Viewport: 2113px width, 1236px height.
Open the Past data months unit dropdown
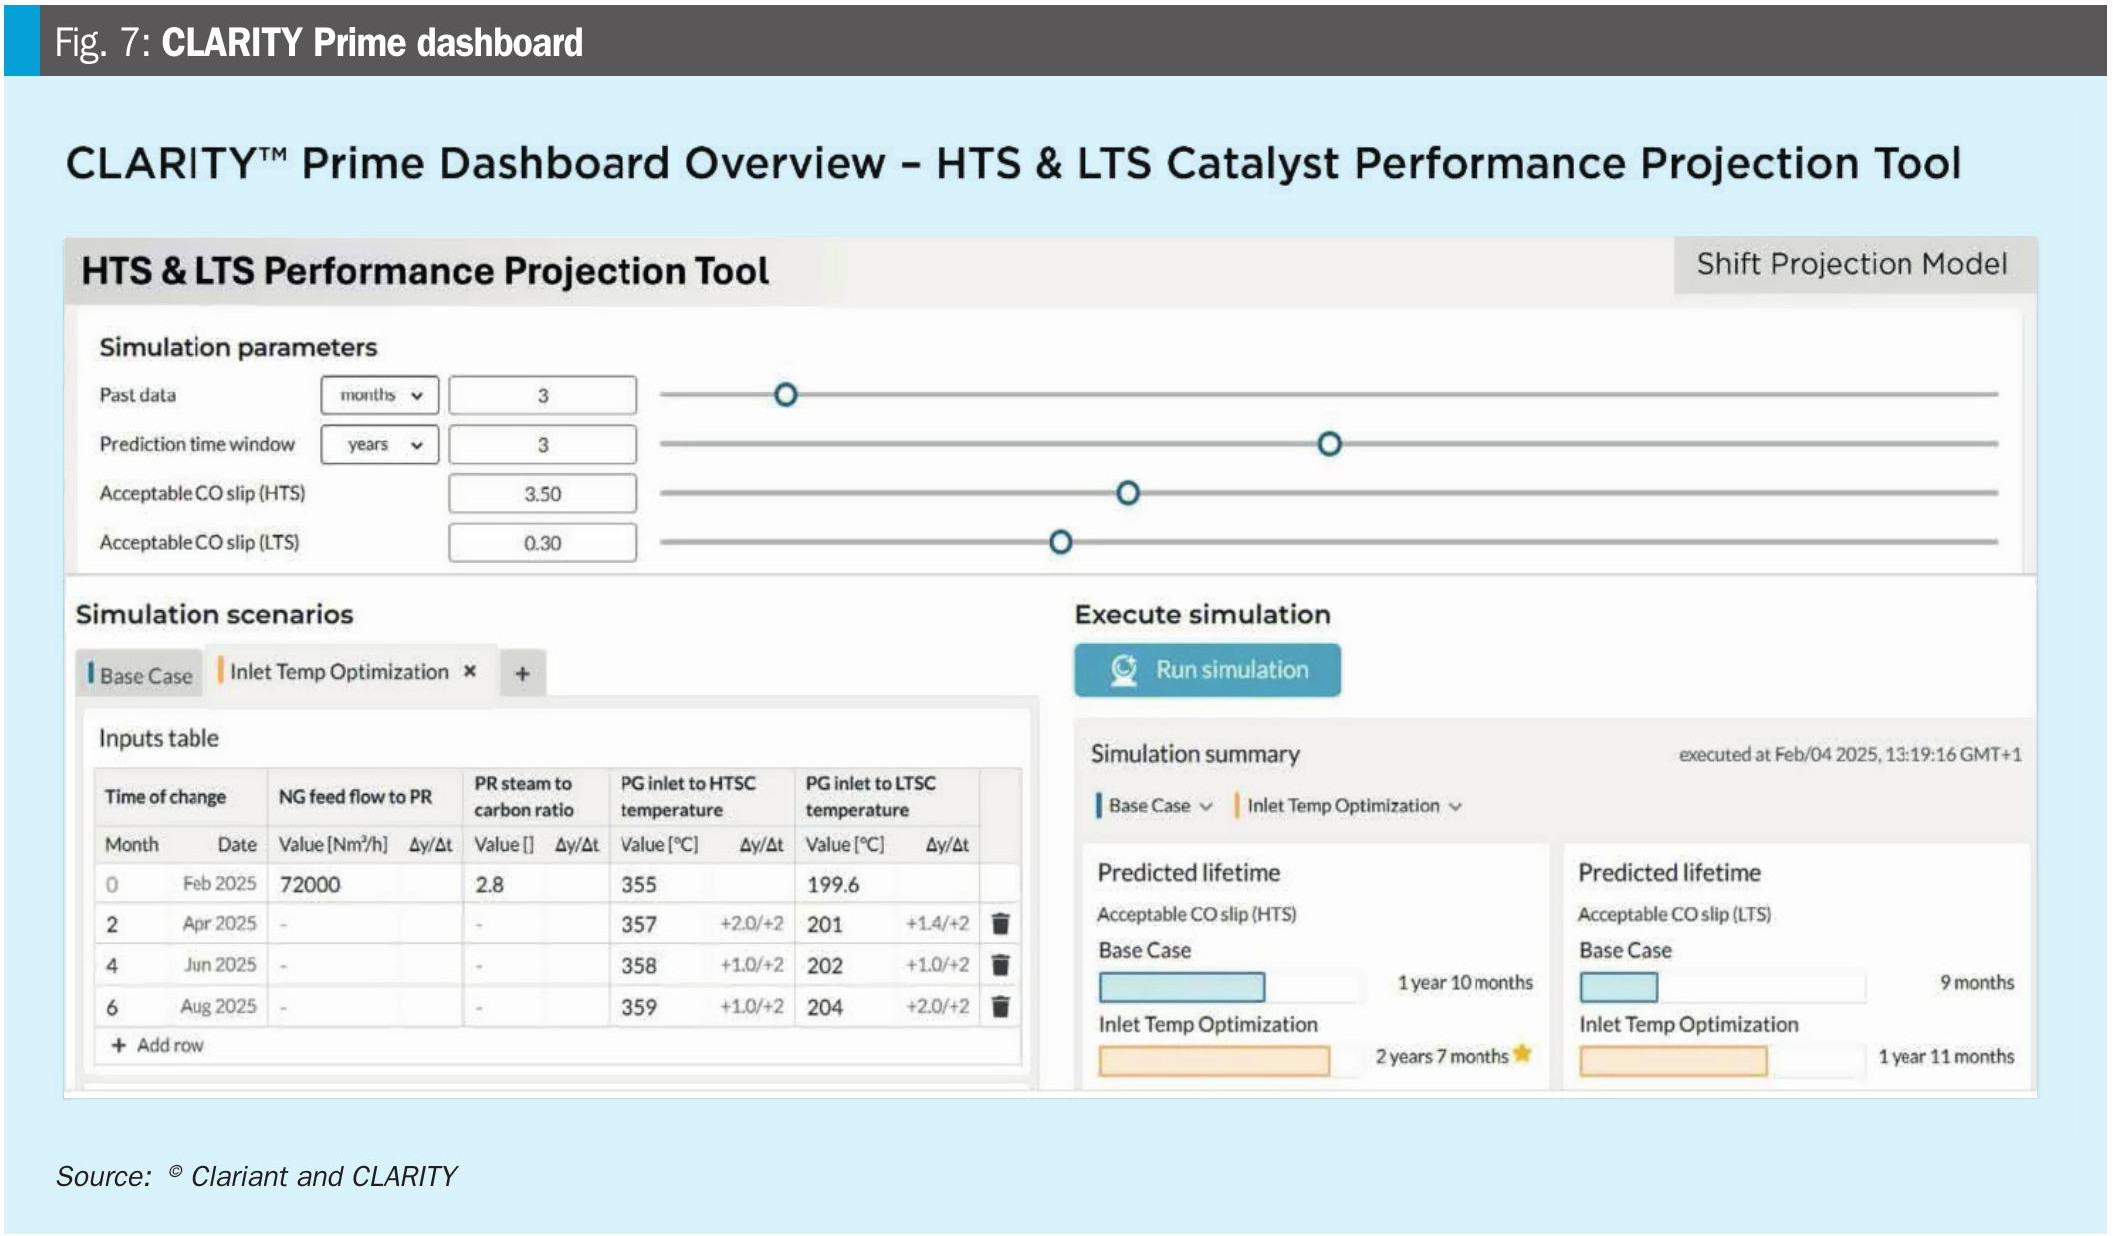coord(380,395)
